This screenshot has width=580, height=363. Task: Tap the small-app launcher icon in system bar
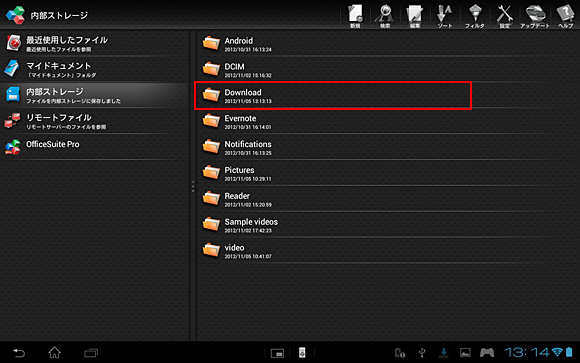pyautogui.click(x=277, y=353)
